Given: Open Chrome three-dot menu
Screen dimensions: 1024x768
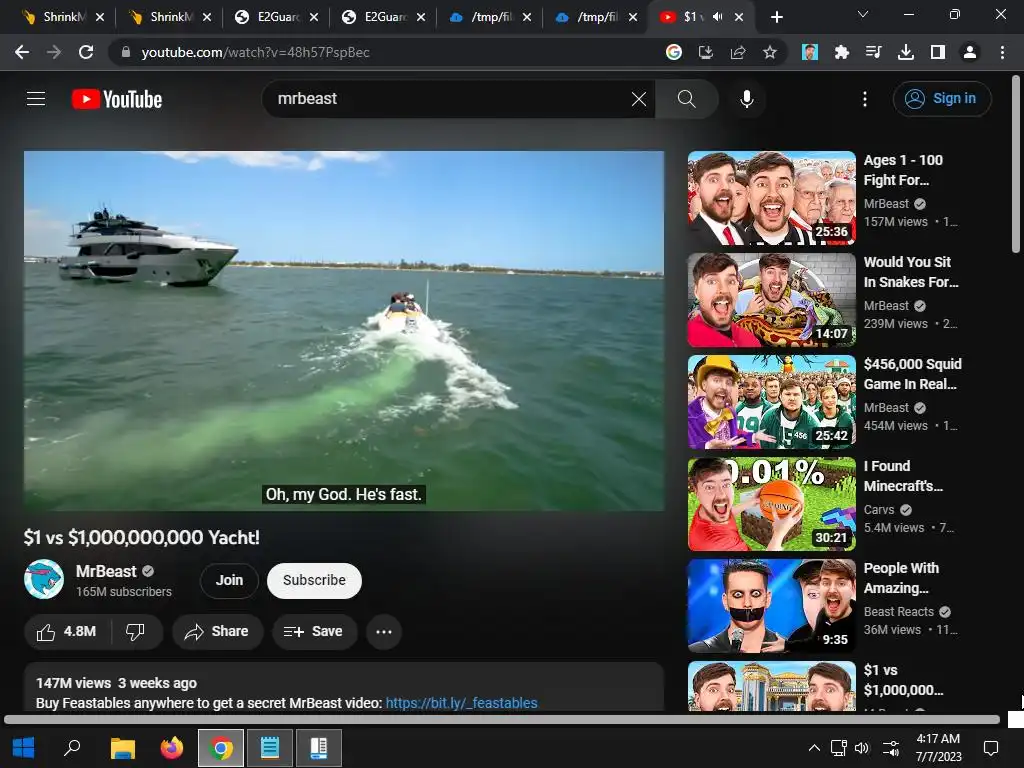Looking at the screenshot, I should pos(1002,52).
